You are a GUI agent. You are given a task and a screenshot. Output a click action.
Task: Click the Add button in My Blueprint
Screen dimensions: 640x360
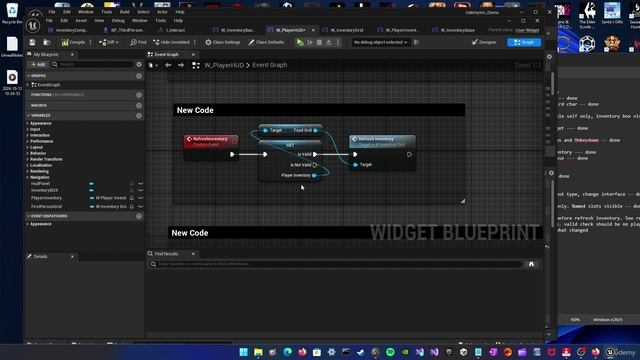pos(38,64)
